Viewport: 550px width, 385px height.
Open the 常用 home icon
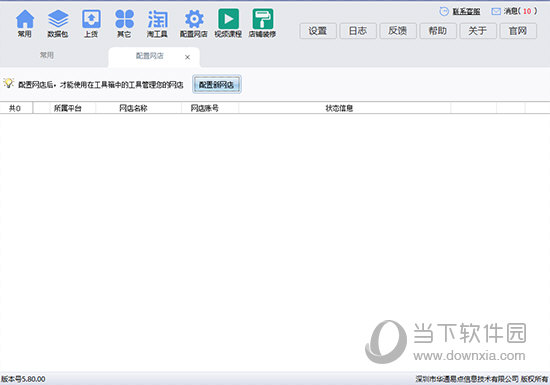point(25,23)
